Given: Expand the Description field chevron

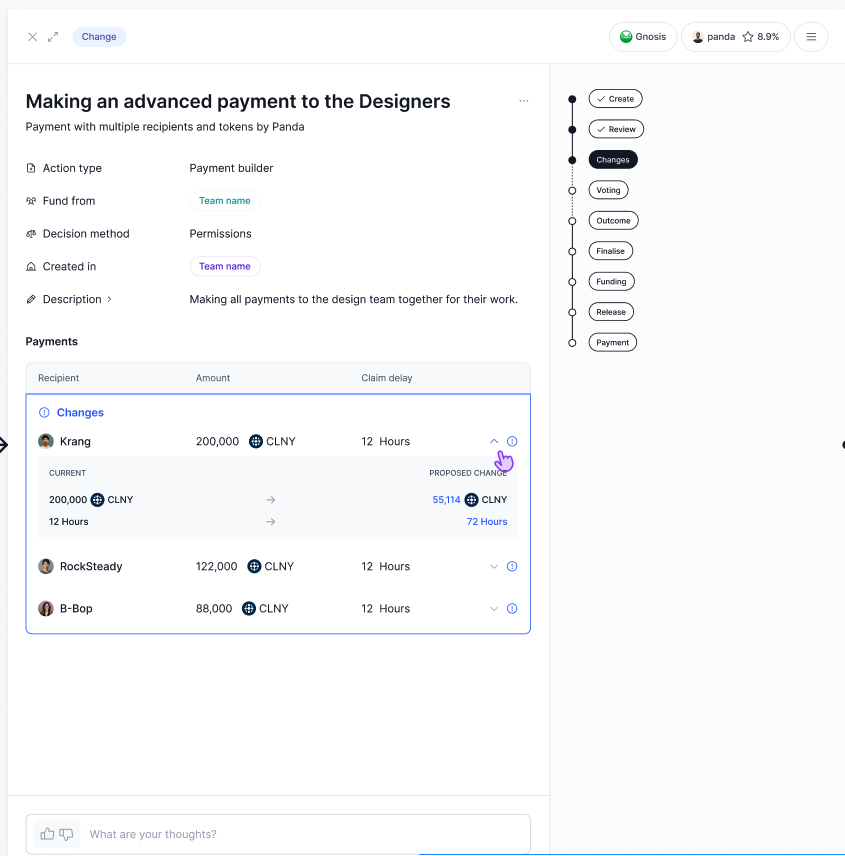Looking at the screenshot, I should click(x=110, y=299).
